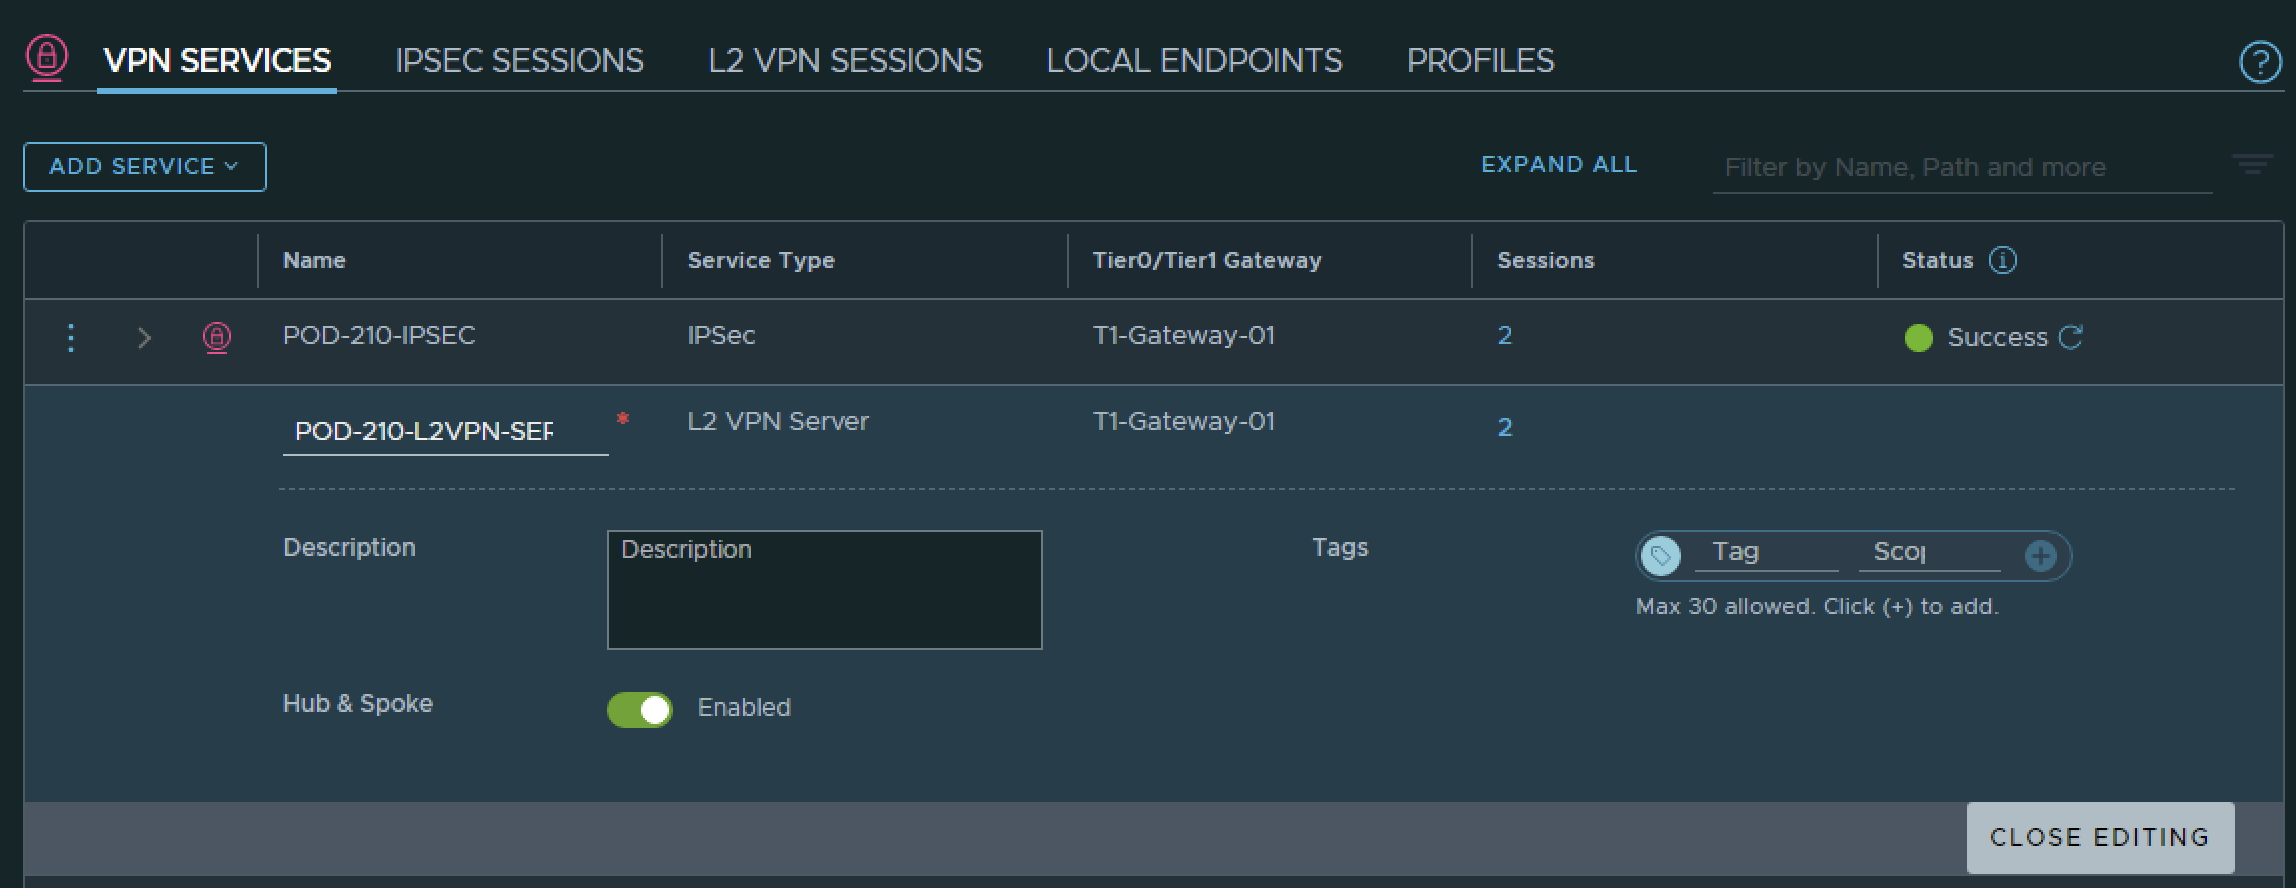Click the VPN lock icon beside VPN Services
This screenshot has width=2296, height=888.
pyautogui.click(x=46, y=58)
